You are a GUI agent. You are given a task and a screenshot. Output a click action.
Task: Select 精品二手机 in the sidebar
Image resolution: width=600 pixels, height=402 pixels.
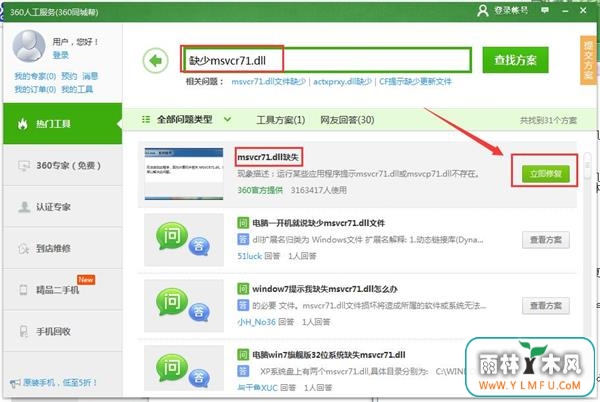pyautogui.click(x=63, y=290)
